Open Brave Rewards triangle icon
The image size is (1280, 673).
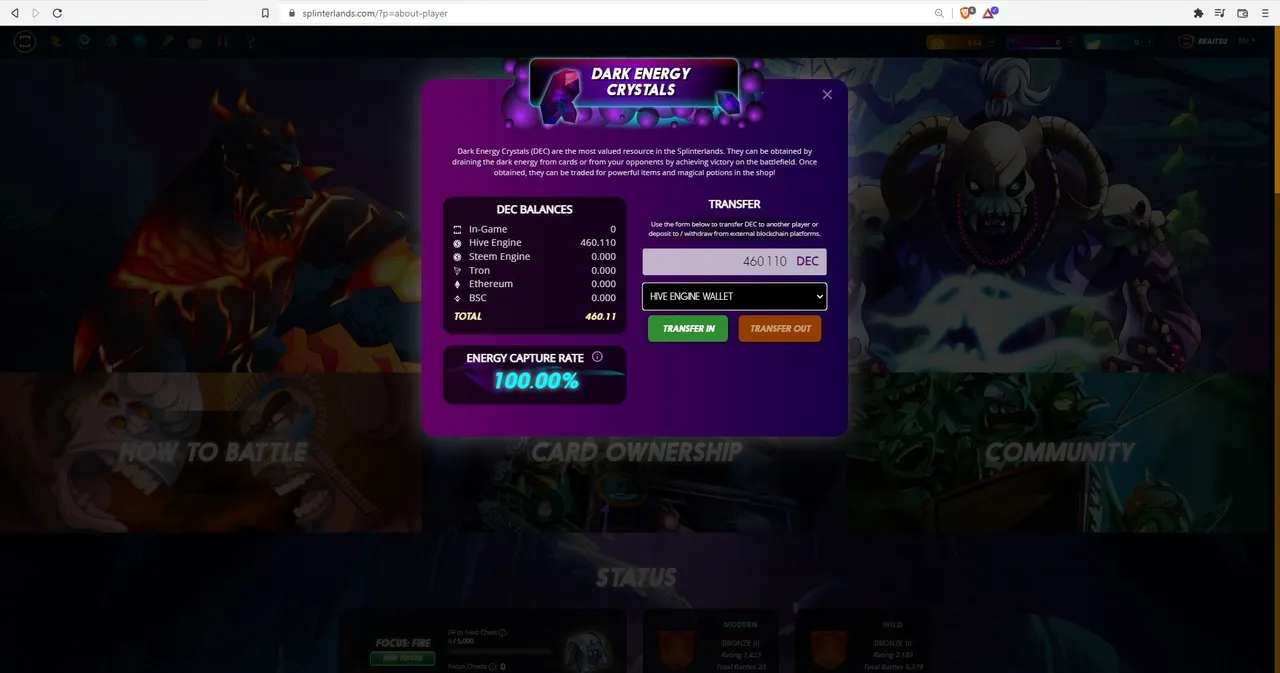pos(989,13)
